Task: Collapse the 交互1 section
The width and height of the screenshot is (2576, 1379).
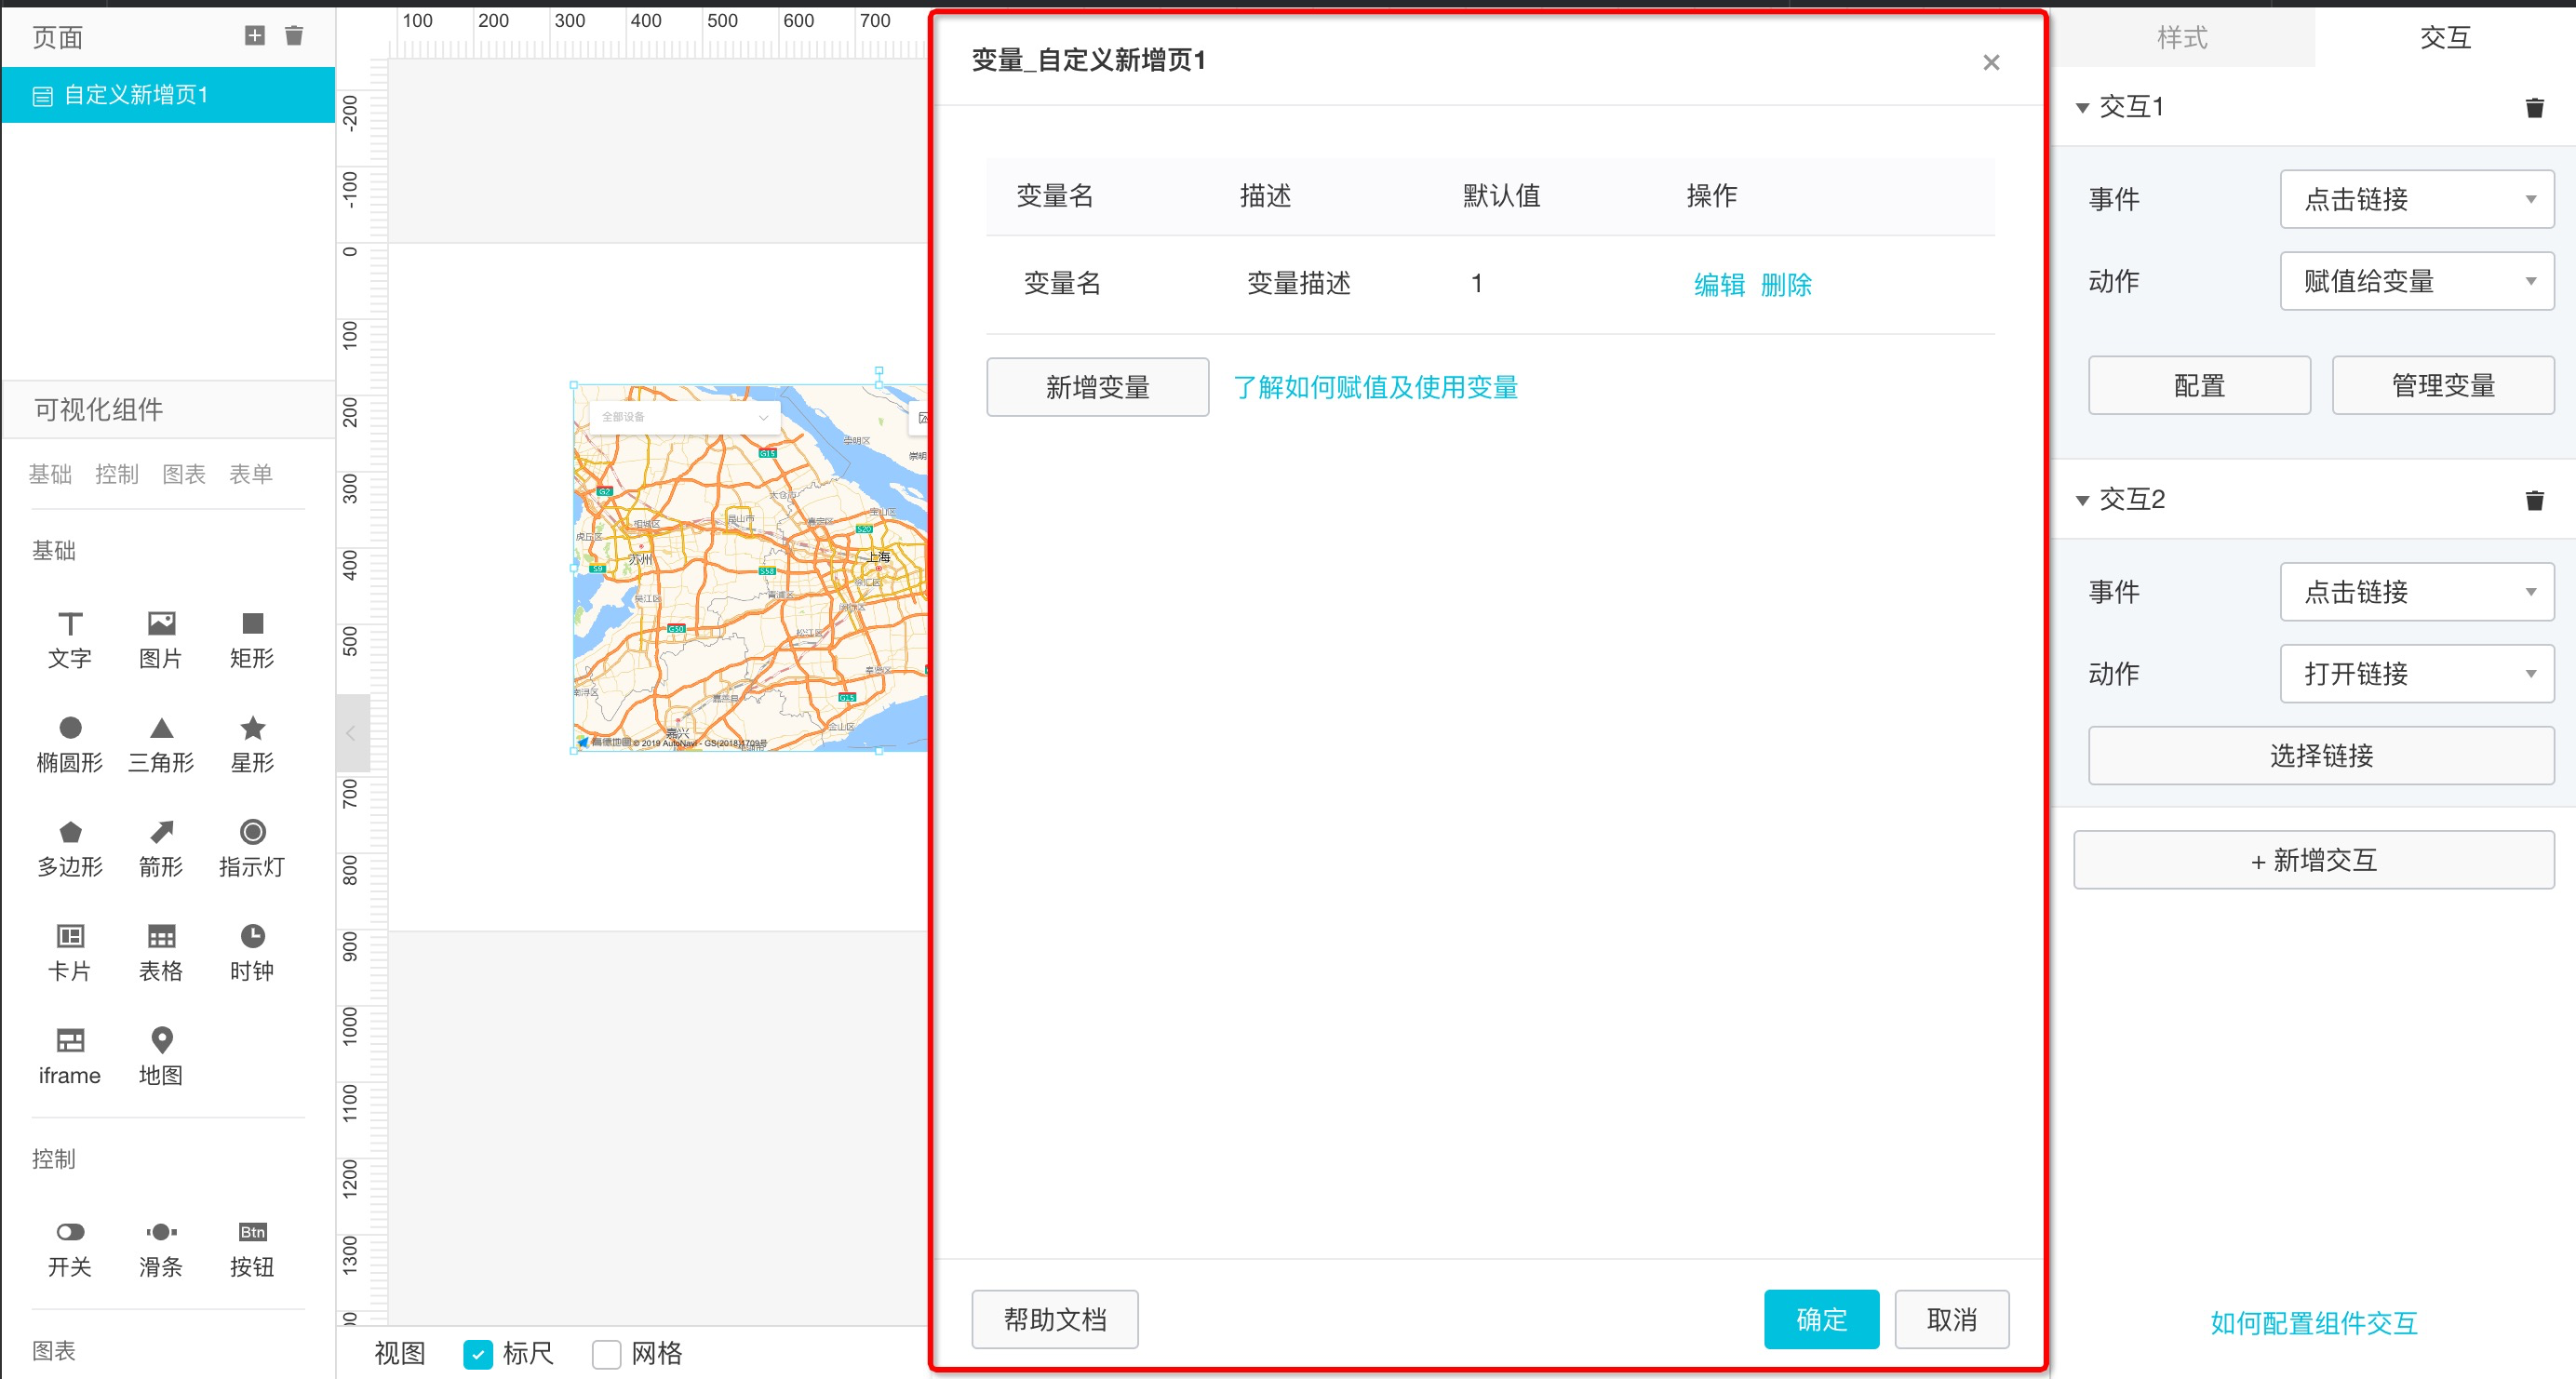Action: pyautogui.click(x=2083, y=108)
